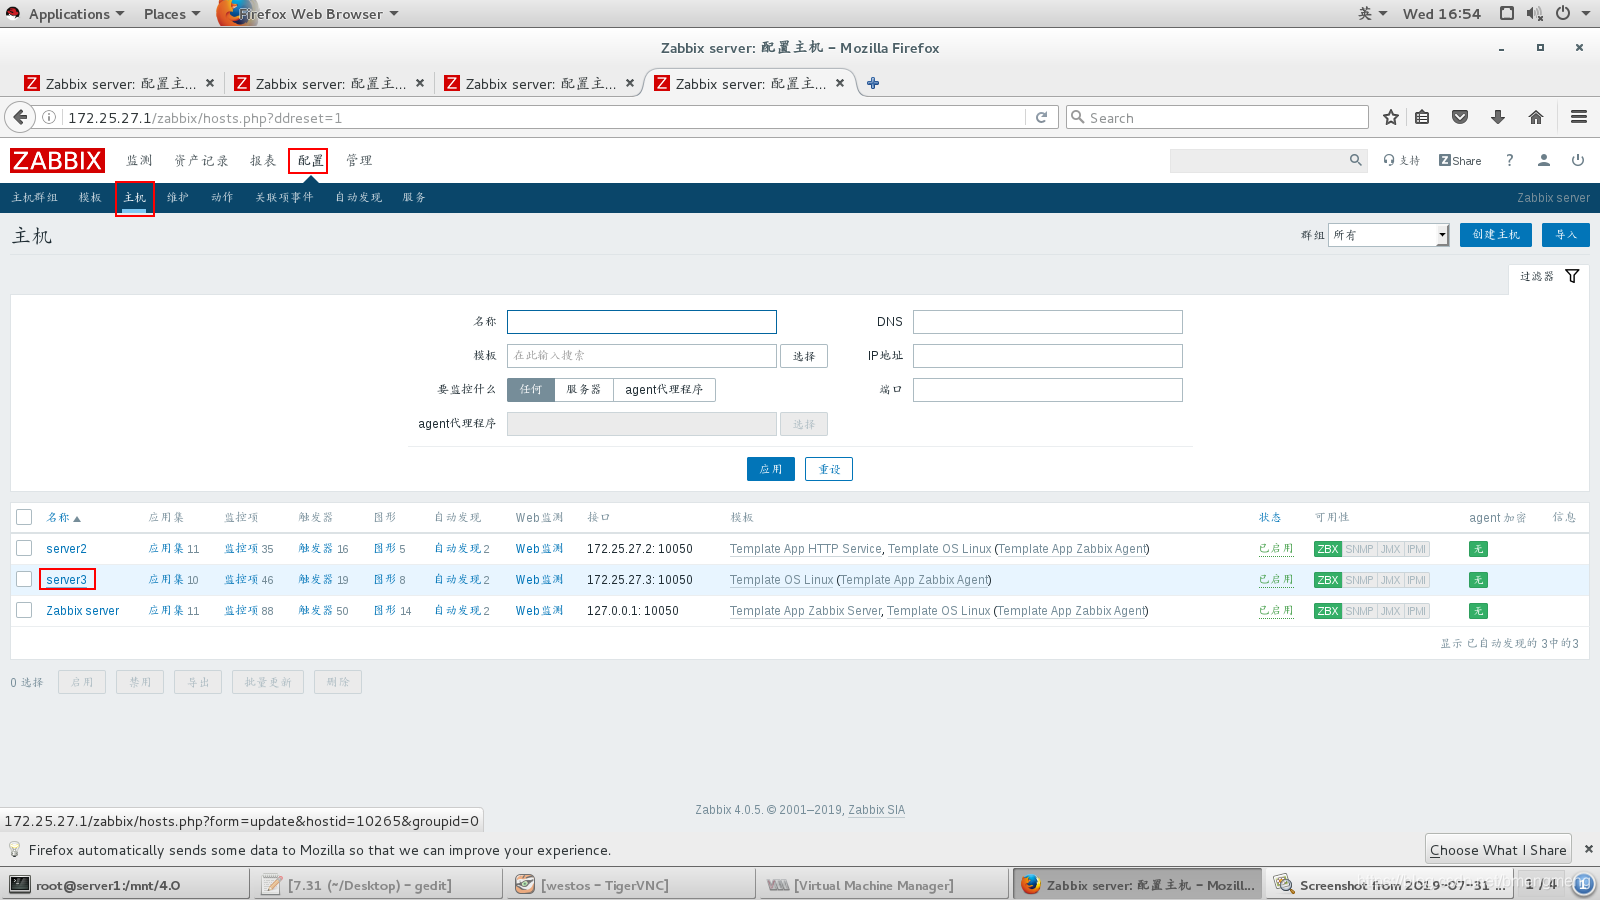Click Zabbix search magnifier icon

(1356, 160)
